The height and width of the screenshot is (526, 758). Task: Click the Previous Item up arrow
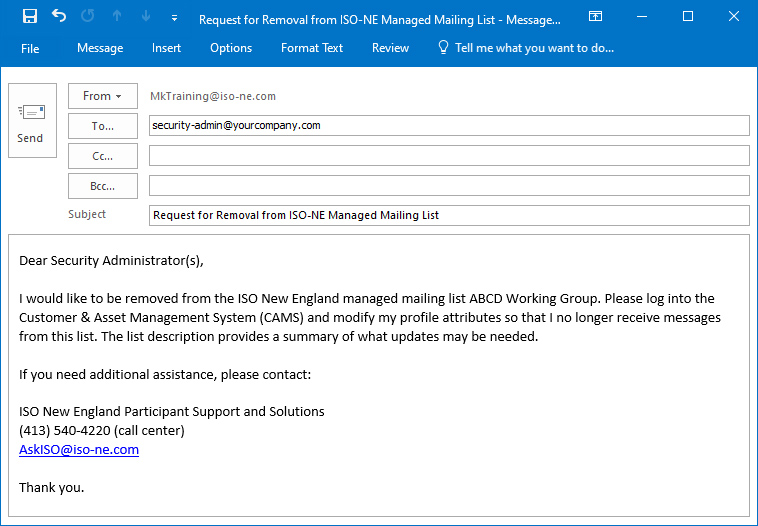[116, 17]
